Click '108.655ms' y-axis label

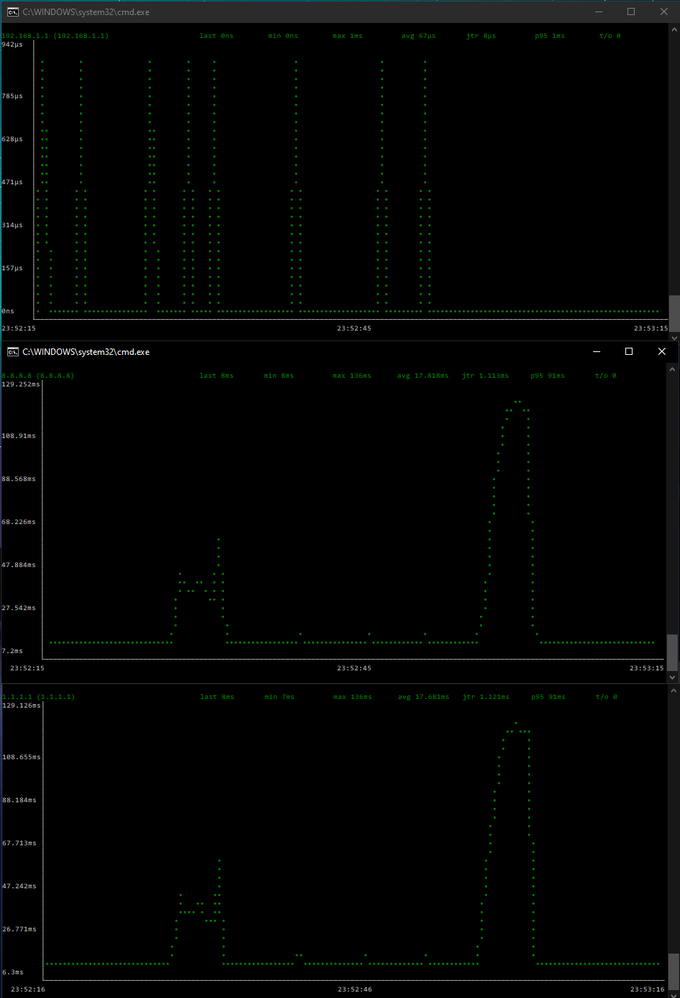coord(21,757)
